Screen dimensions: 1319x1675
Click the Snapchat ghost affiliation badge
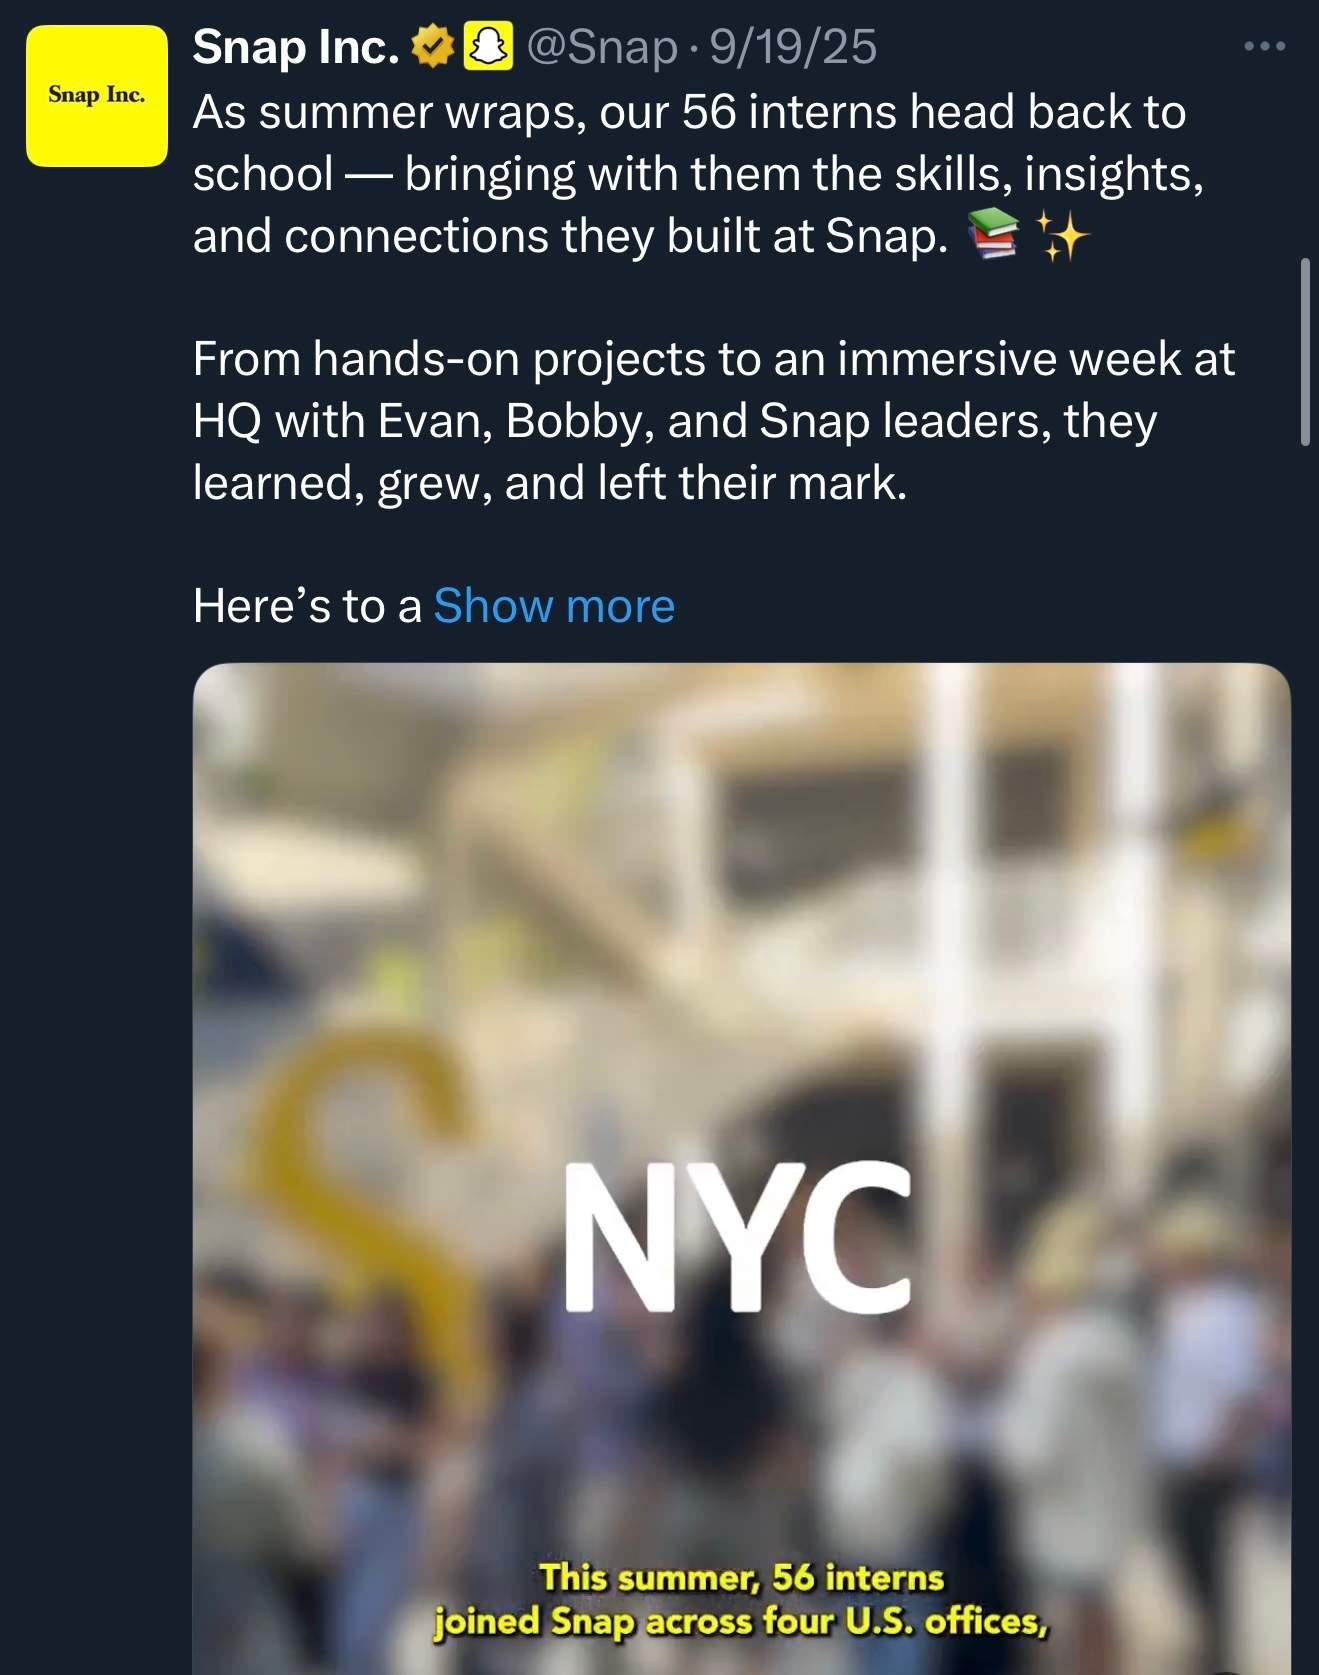click(x=488, y=47)
